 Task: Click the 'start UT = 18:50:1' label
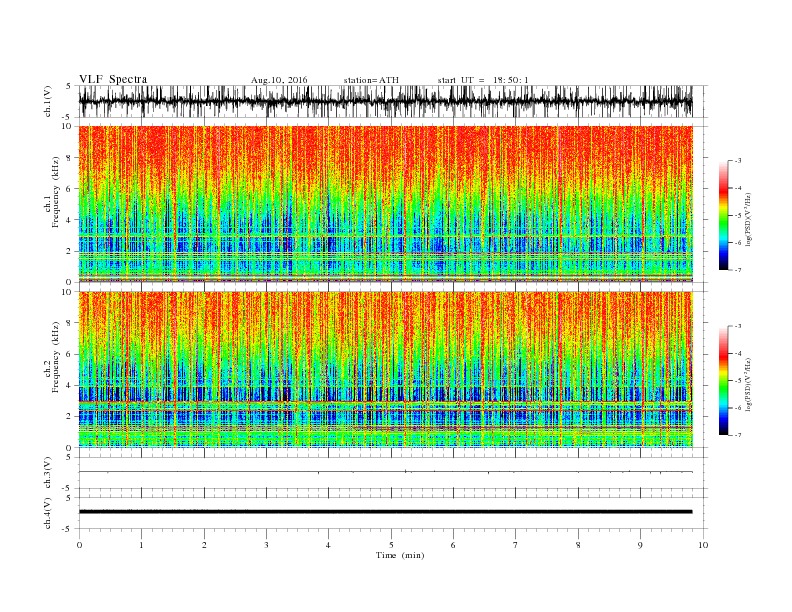pos(483,80)
